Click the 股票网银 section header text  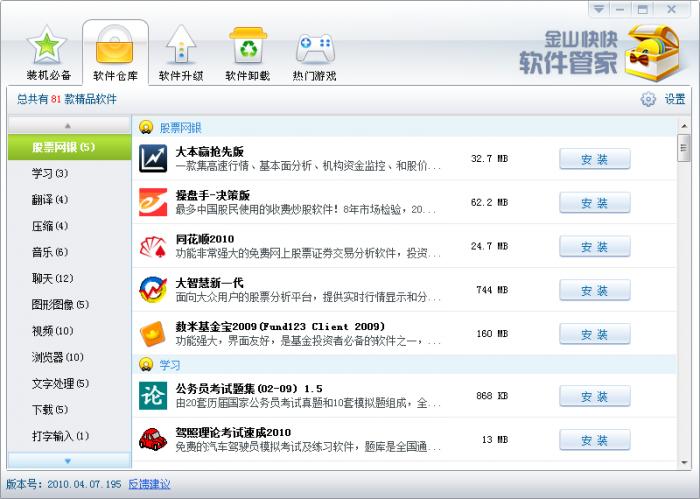pyautogui.click(x=180, y=128)
